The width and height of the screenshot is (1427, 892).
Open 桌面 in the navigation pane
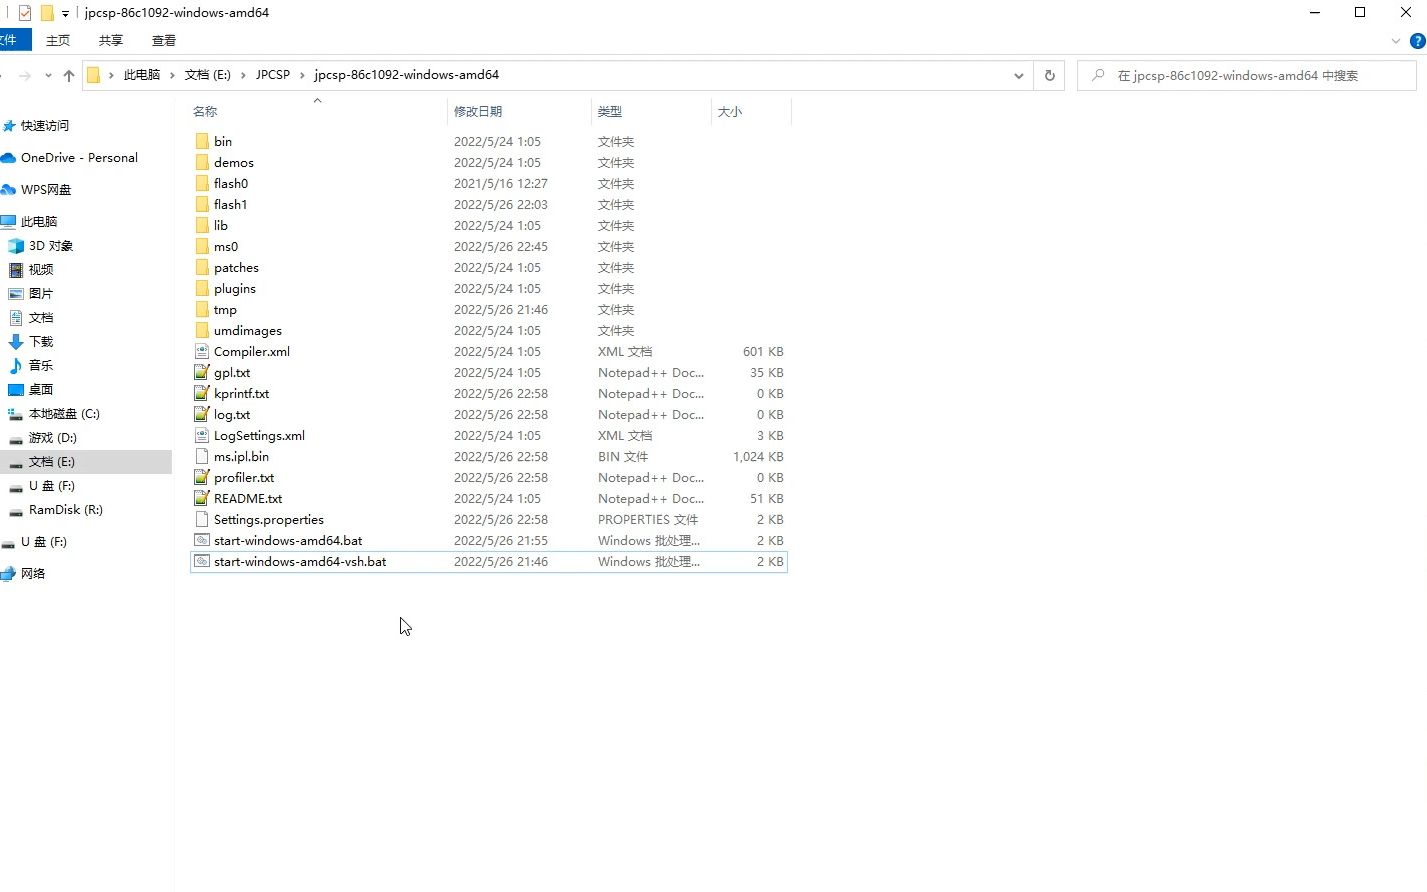click(x=41, y=389)
